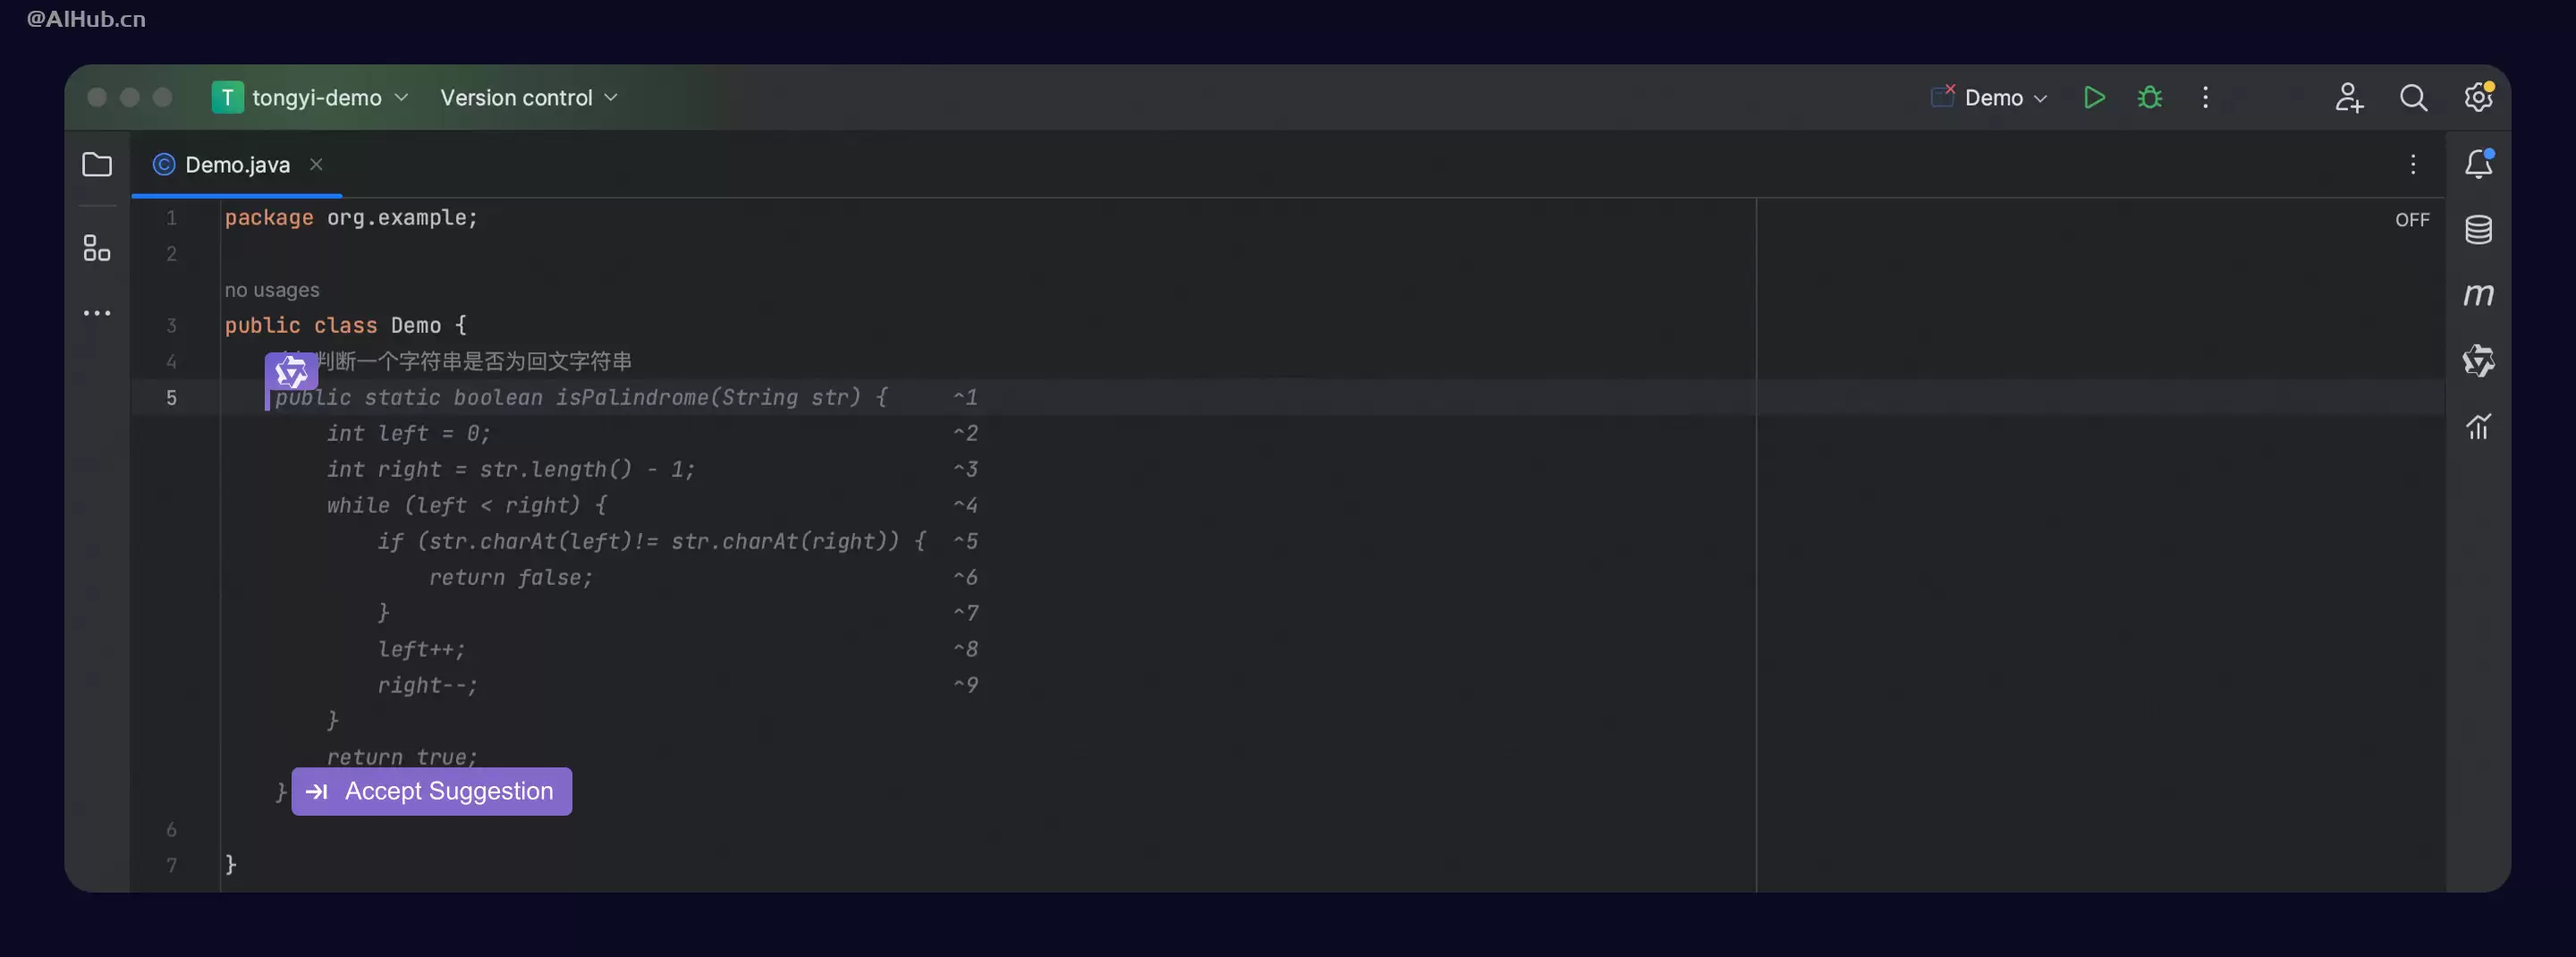Expand the tongyi-demo project dropdown
This screenshot has height=957, width=2576.
(311, 97)
